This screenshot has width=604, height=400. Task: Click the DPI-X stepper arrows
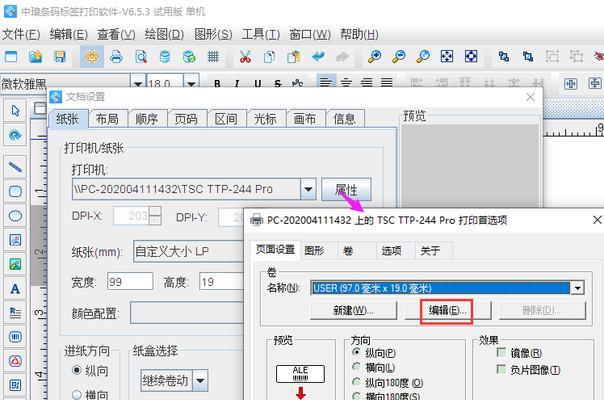[155, 216]
